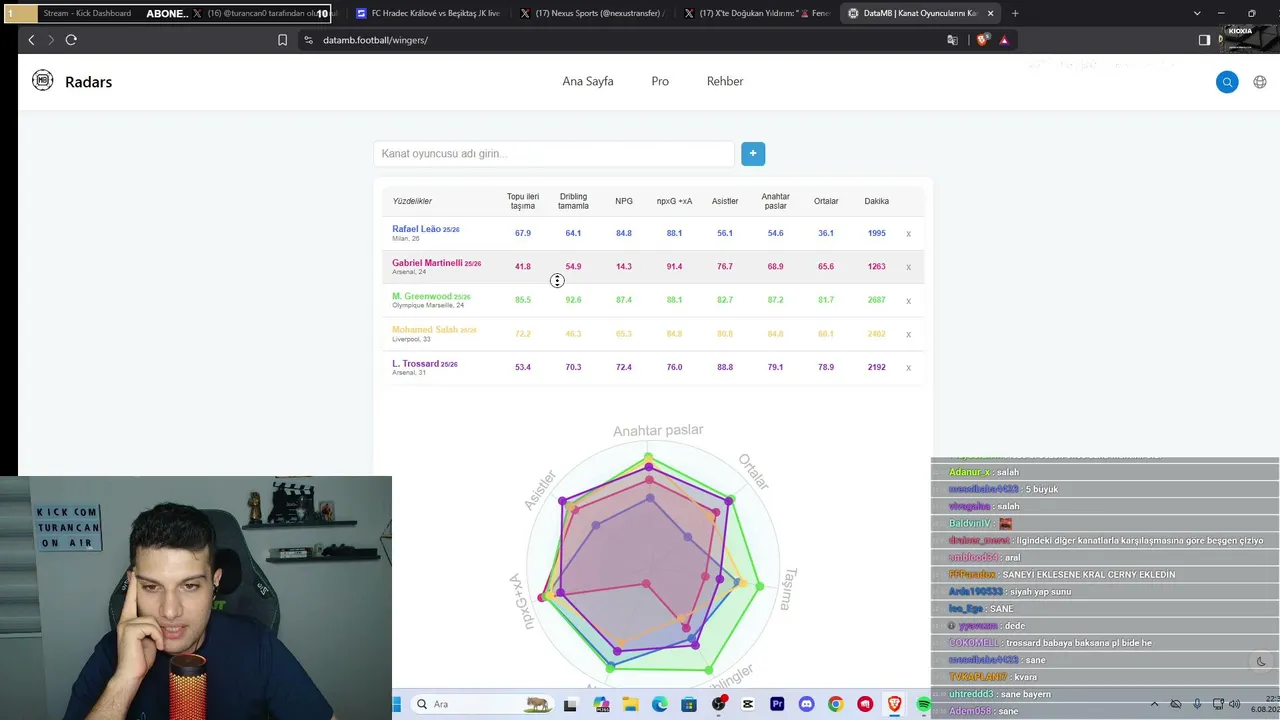Open the blue search icon in header
The width and height of the screenshot is (1280, 720).
click(x=1227, y=82)
